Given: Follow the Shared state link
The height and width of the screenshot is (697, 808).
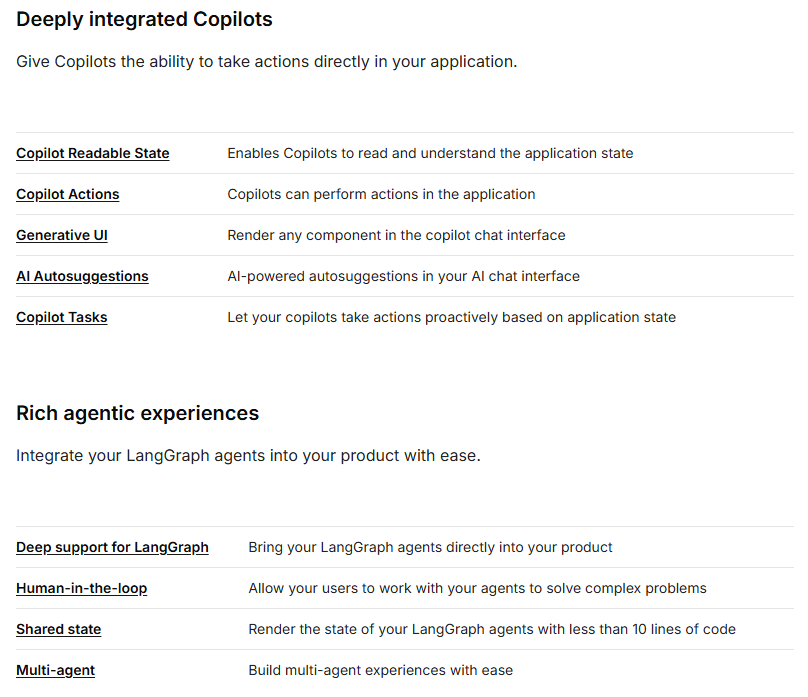Looking at the screenshot, I should point(58,629).
